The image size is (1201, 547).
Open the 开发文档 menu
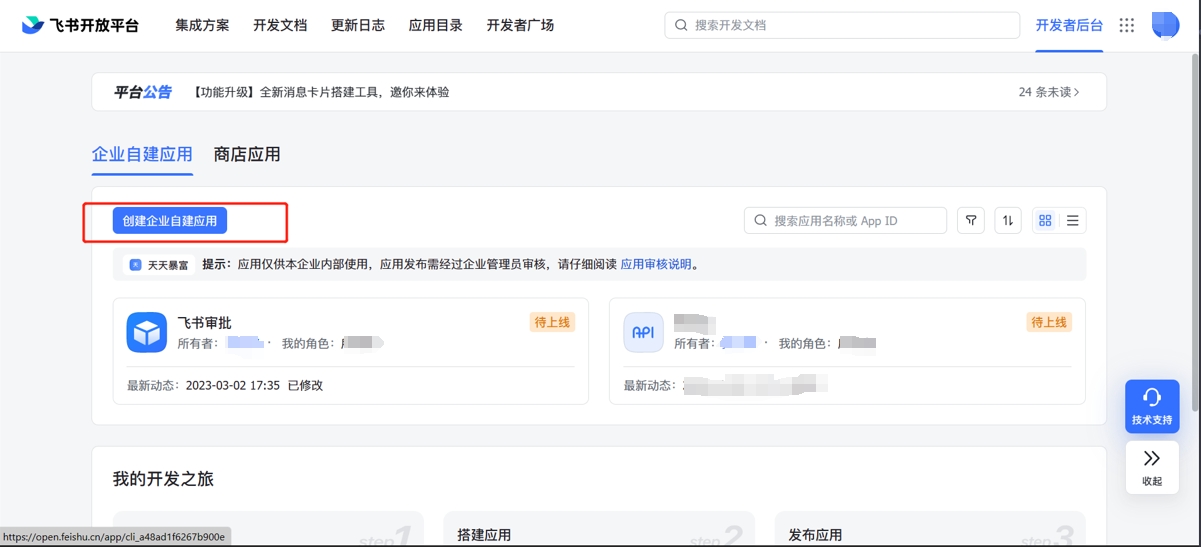[280, 25]
